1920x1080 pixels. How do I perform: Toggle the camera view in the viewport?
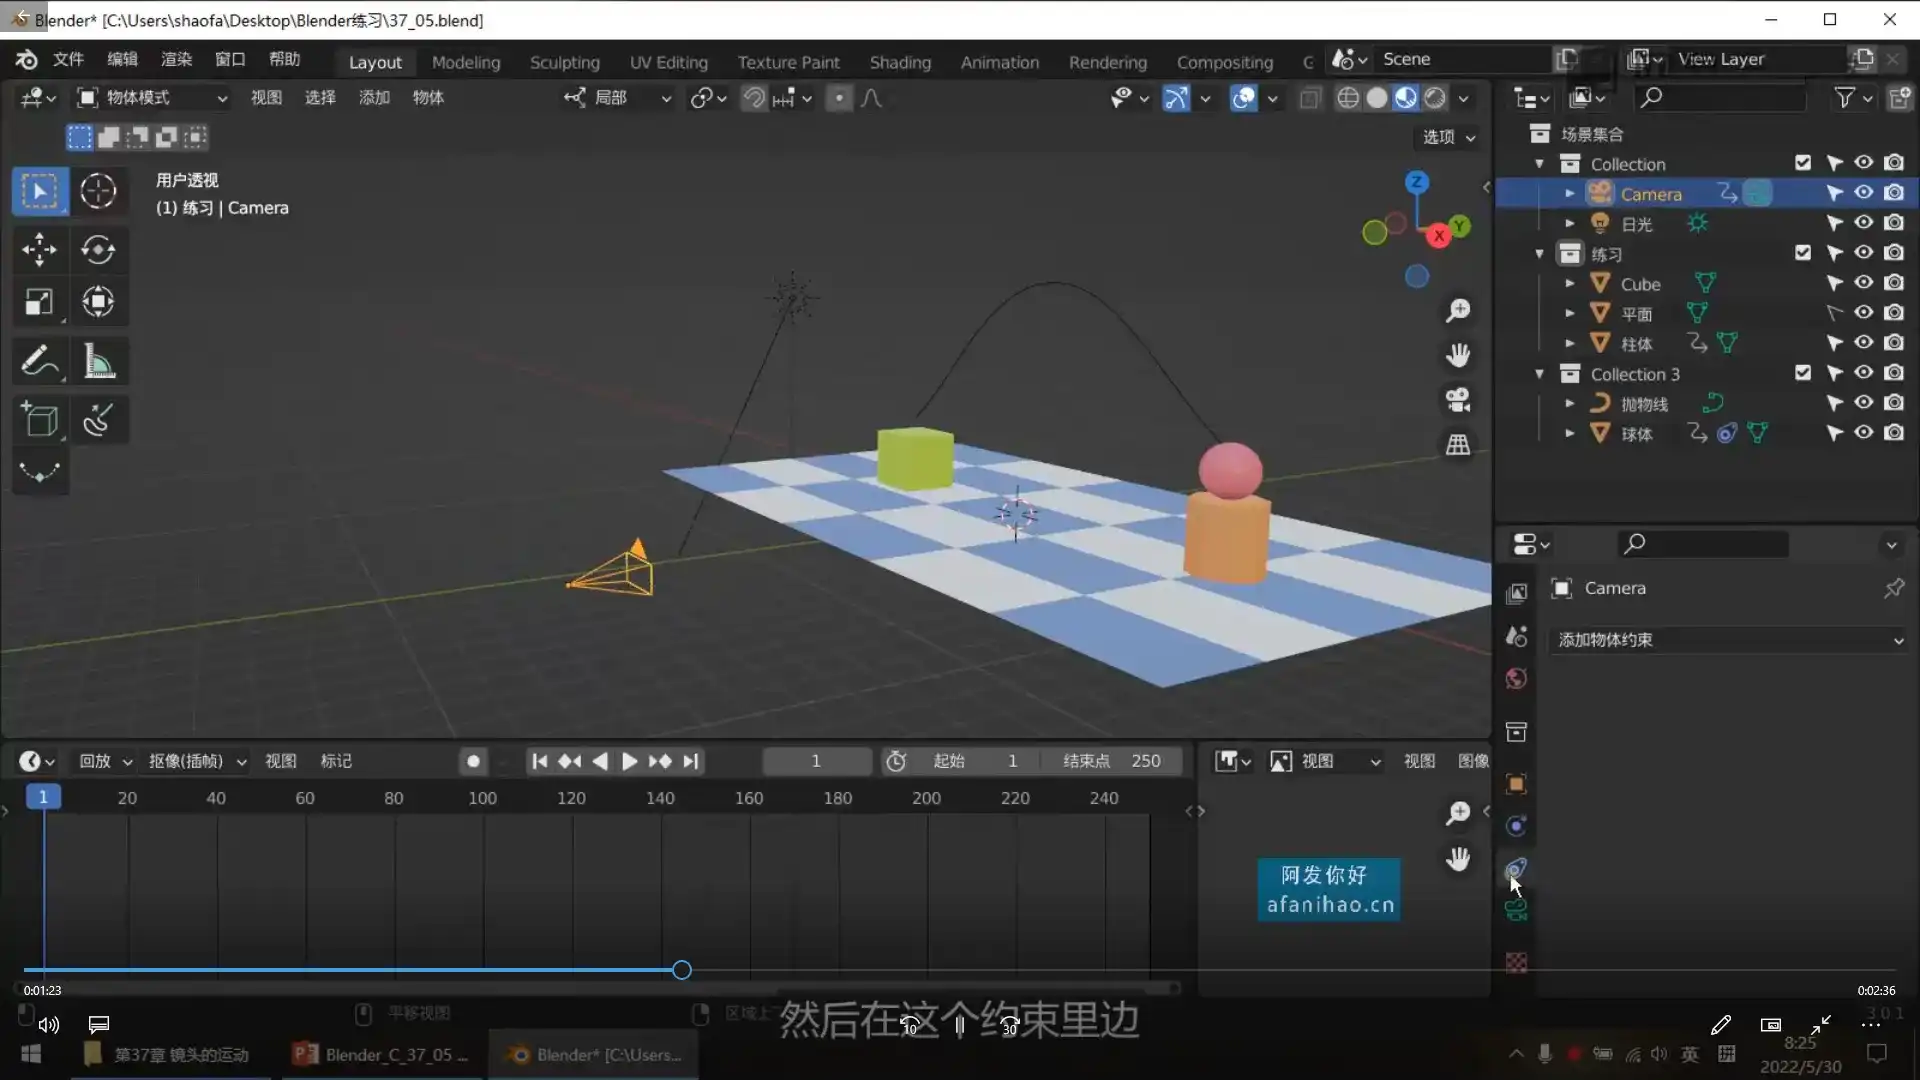1458,400
